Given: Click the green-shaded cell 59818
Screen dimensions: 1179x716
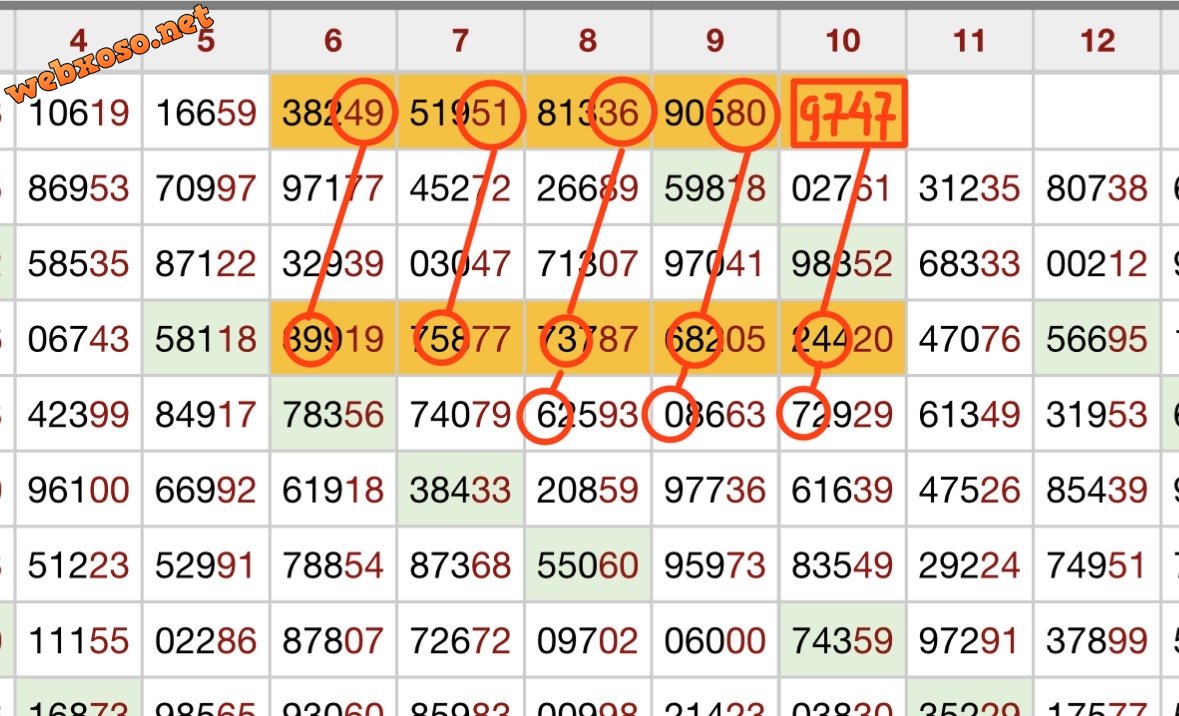Looking at the screenshot, I should point(715,188).
